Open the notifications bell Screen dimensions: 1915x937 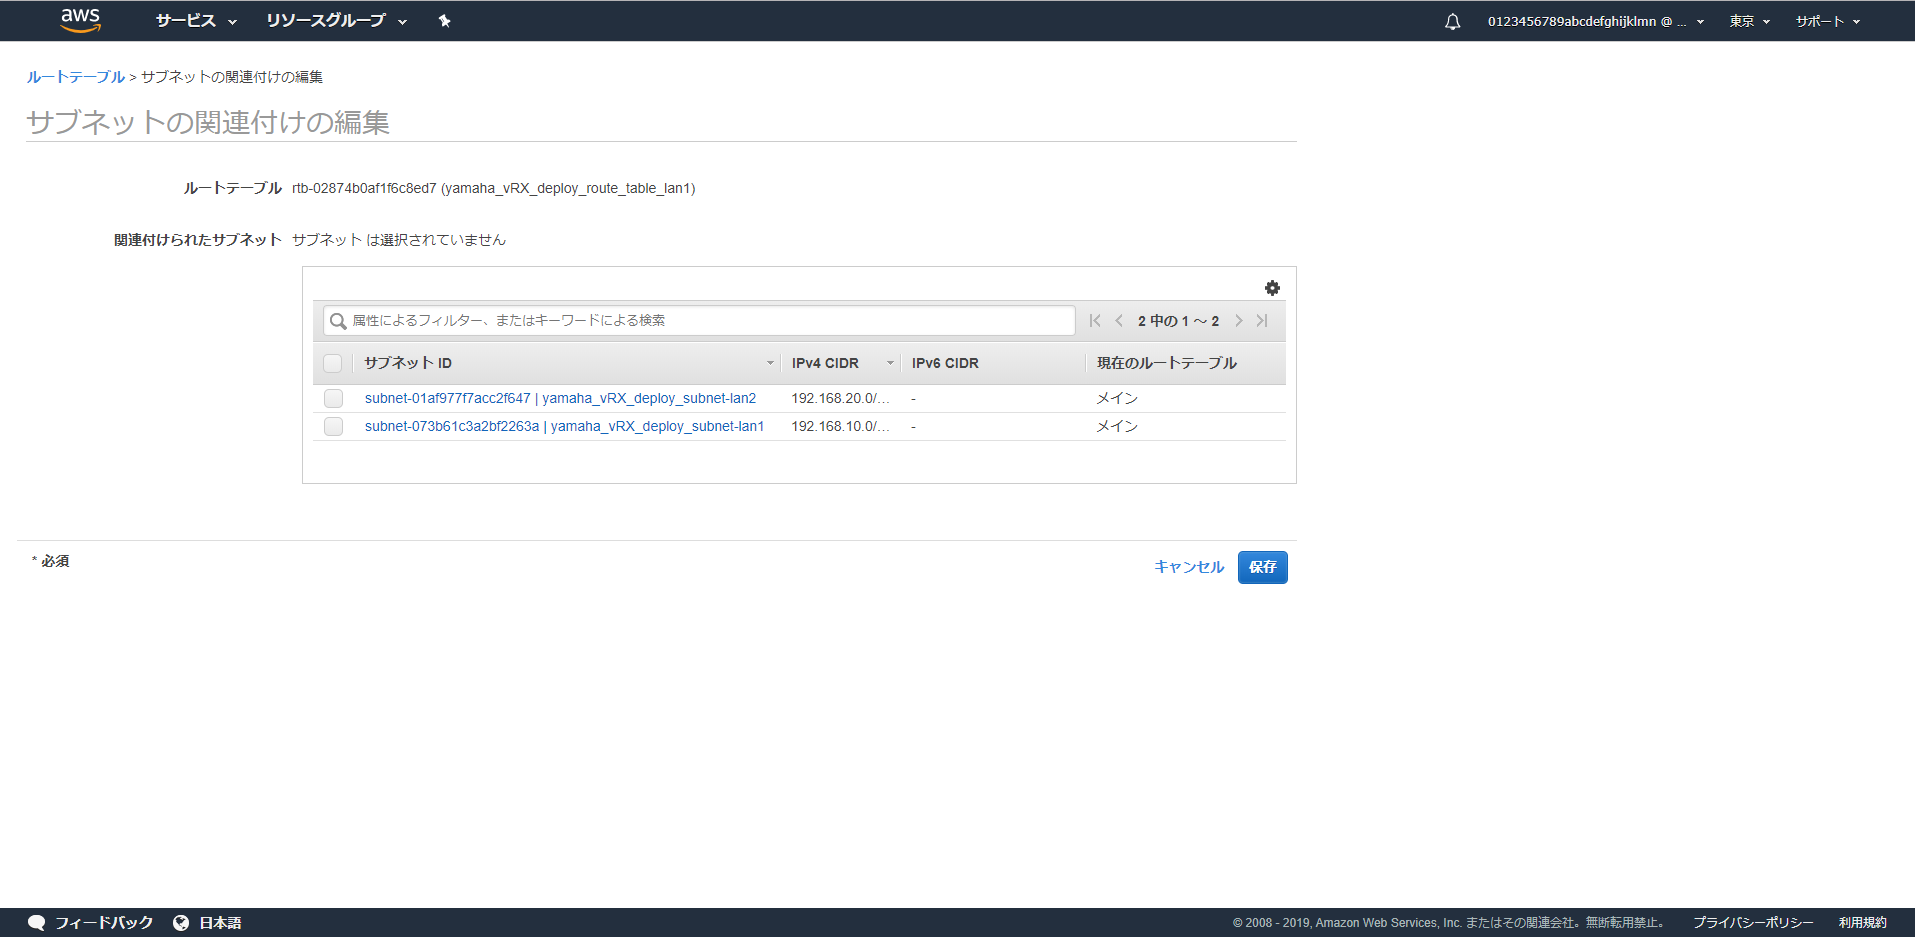coord(1451,20)
